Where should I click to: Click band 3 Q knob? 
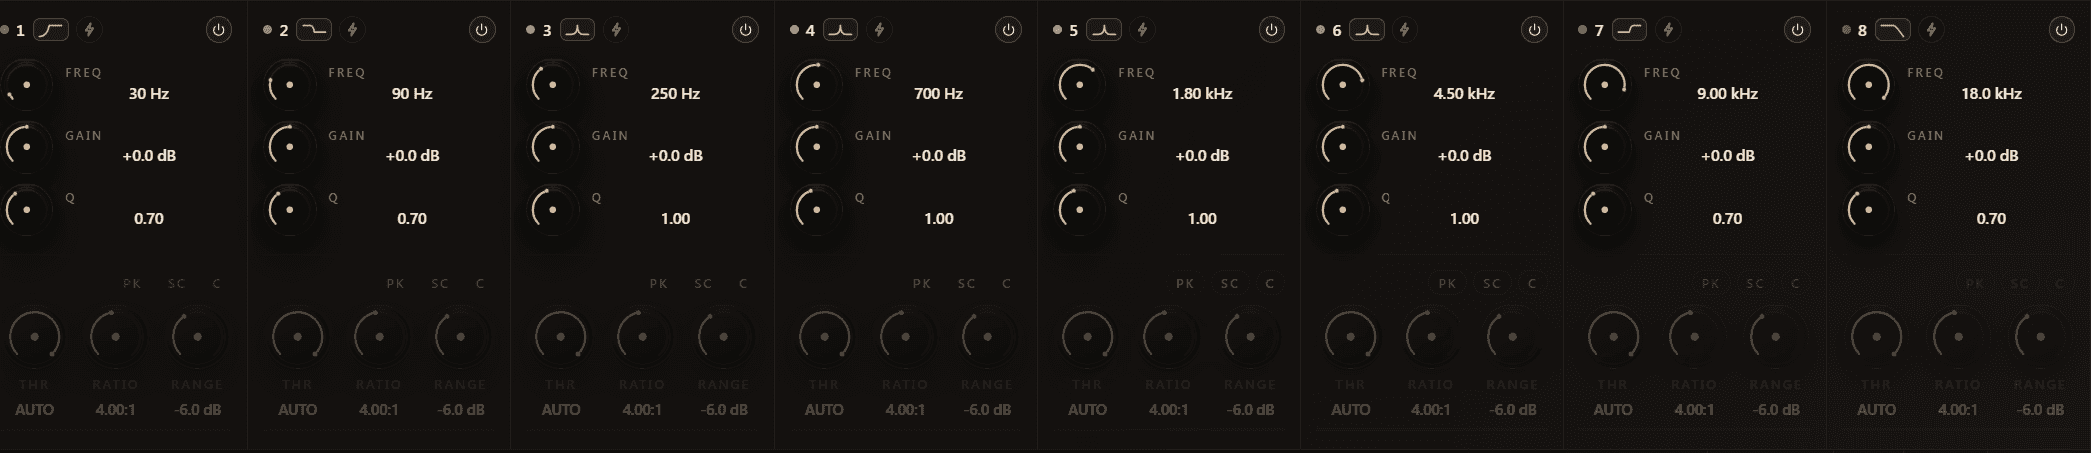553,210
